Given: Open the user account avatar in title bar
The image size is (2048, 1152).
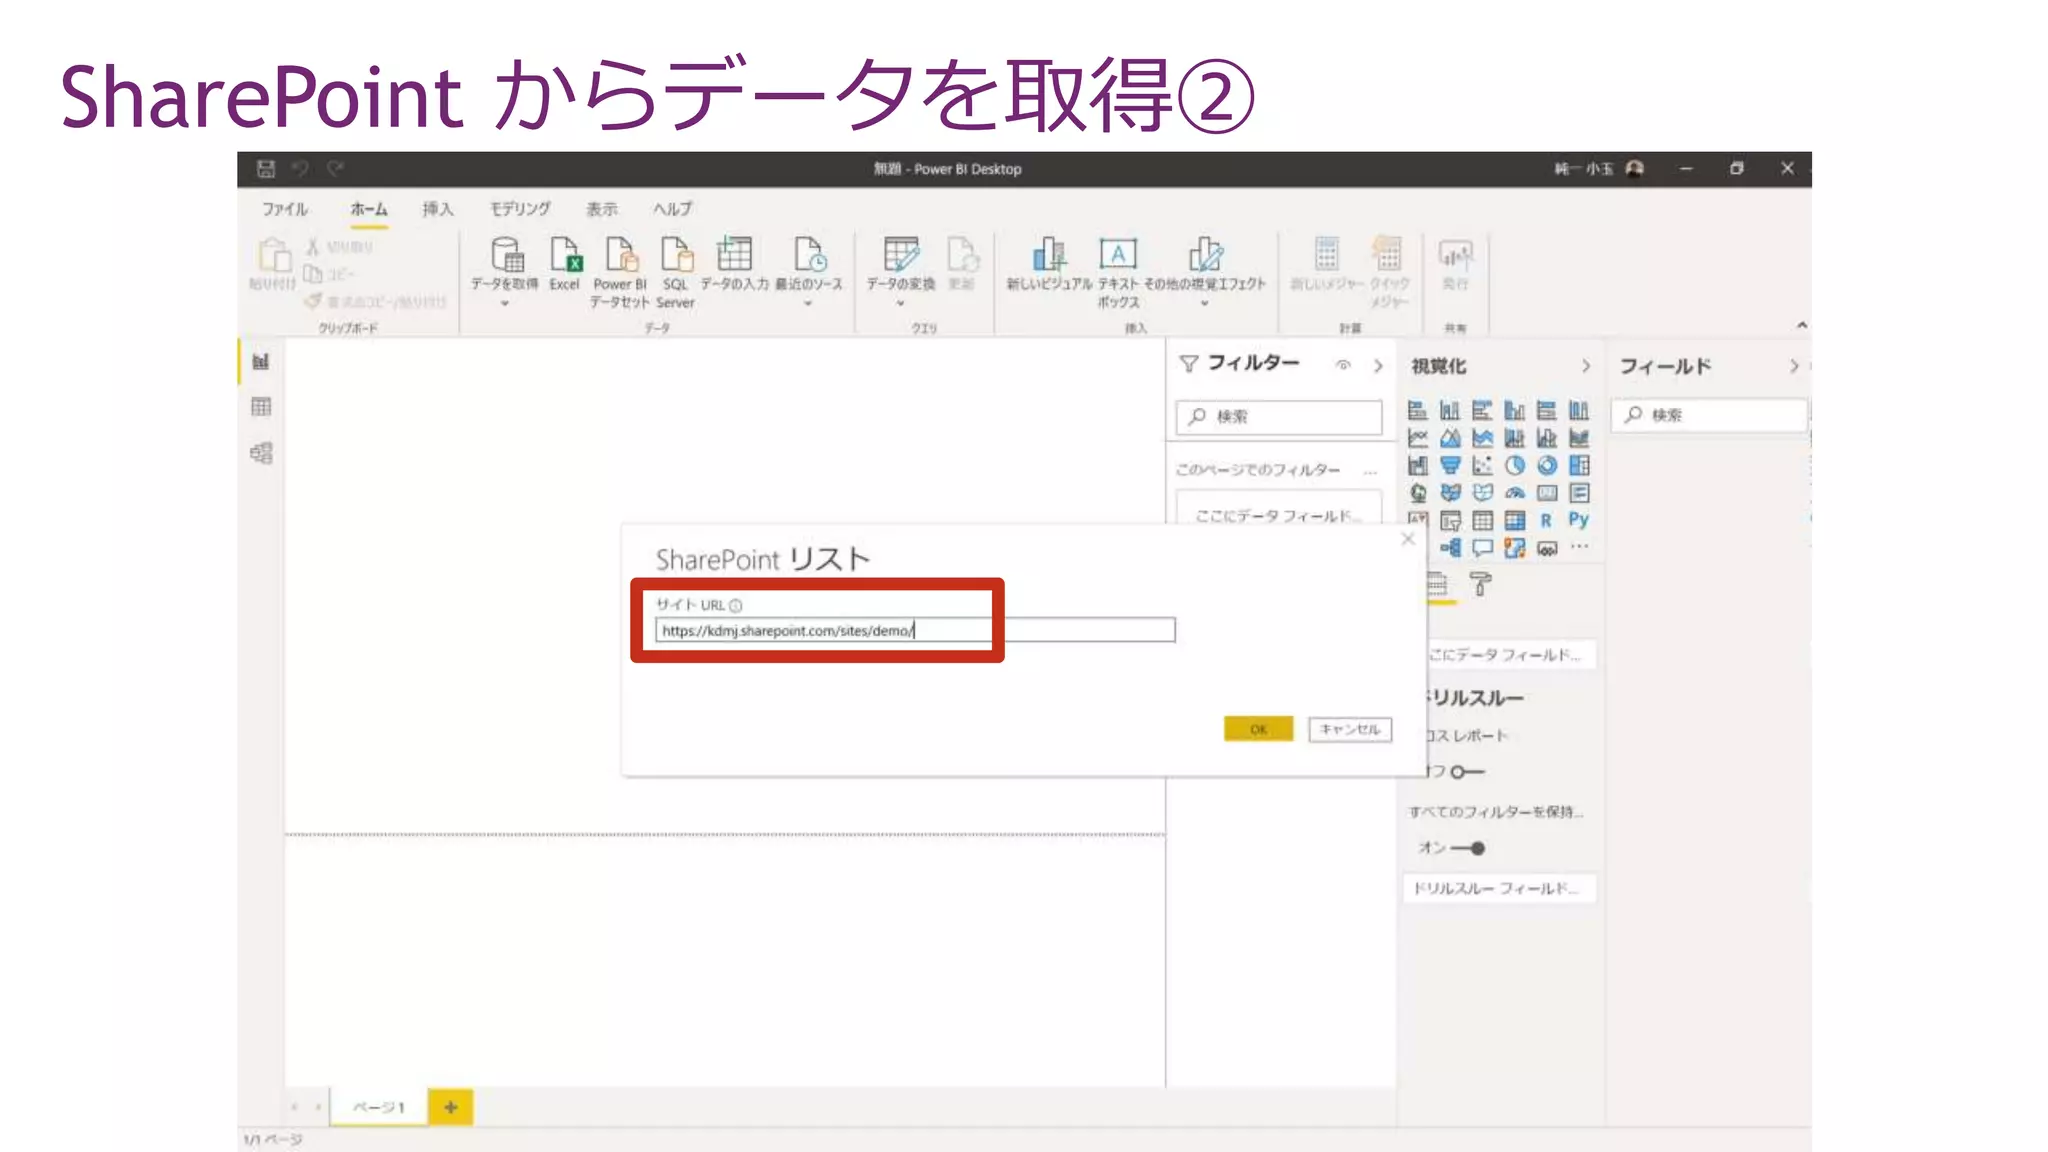Looking at the screenshot, I should tap(1635, 168).
